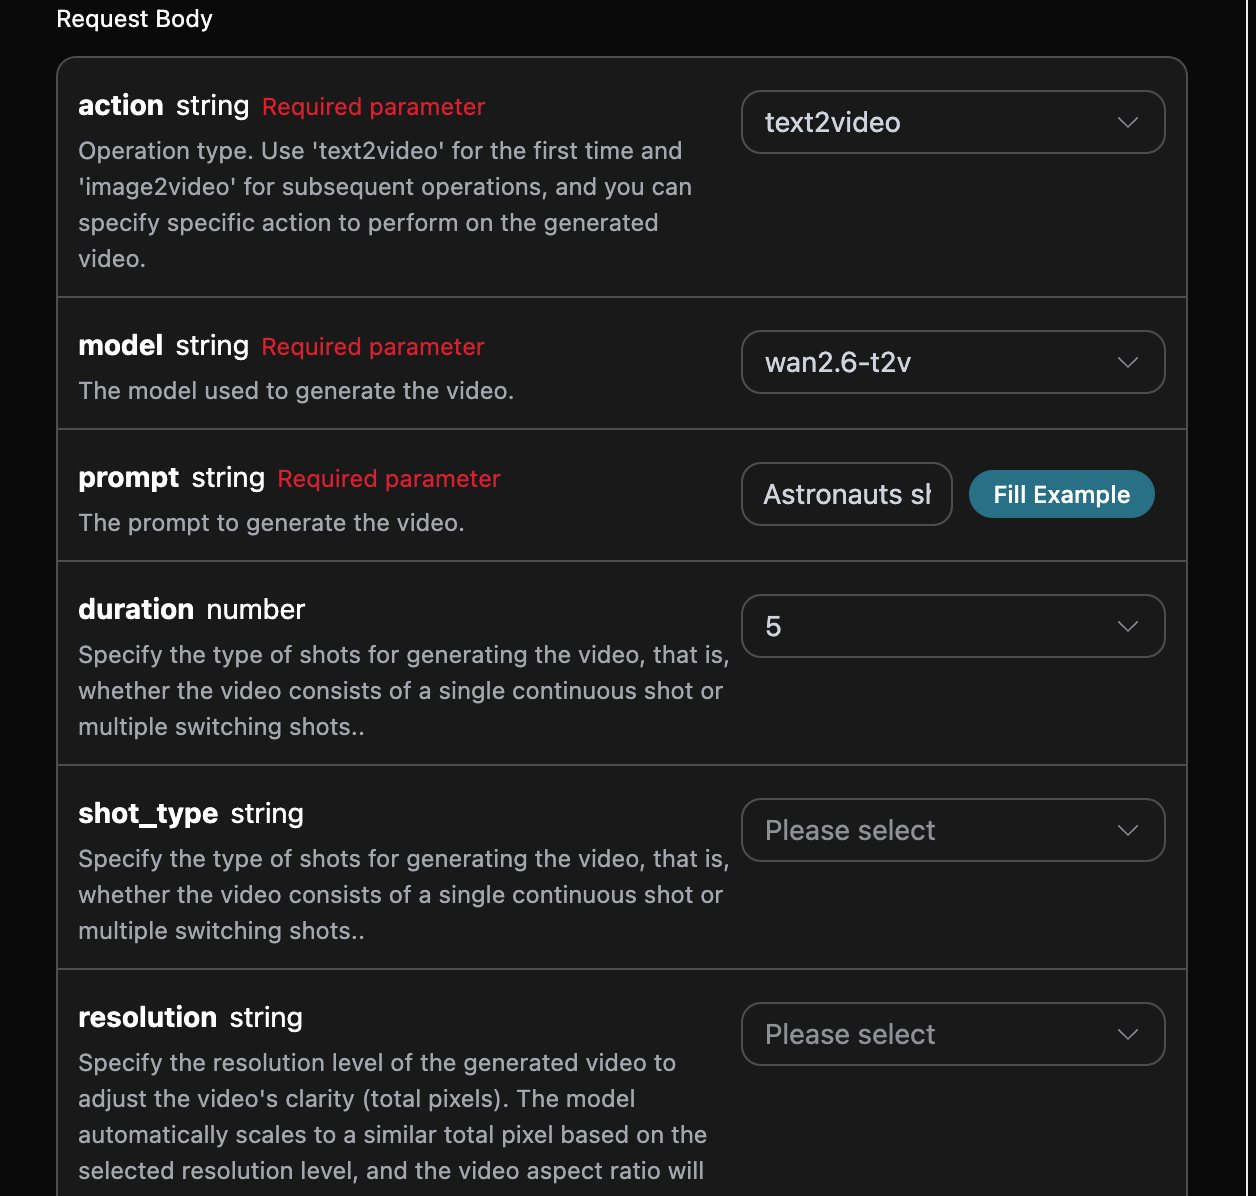
Task: Click the chevron arrow on the duration dropdown
Action: pos(1127,627)
